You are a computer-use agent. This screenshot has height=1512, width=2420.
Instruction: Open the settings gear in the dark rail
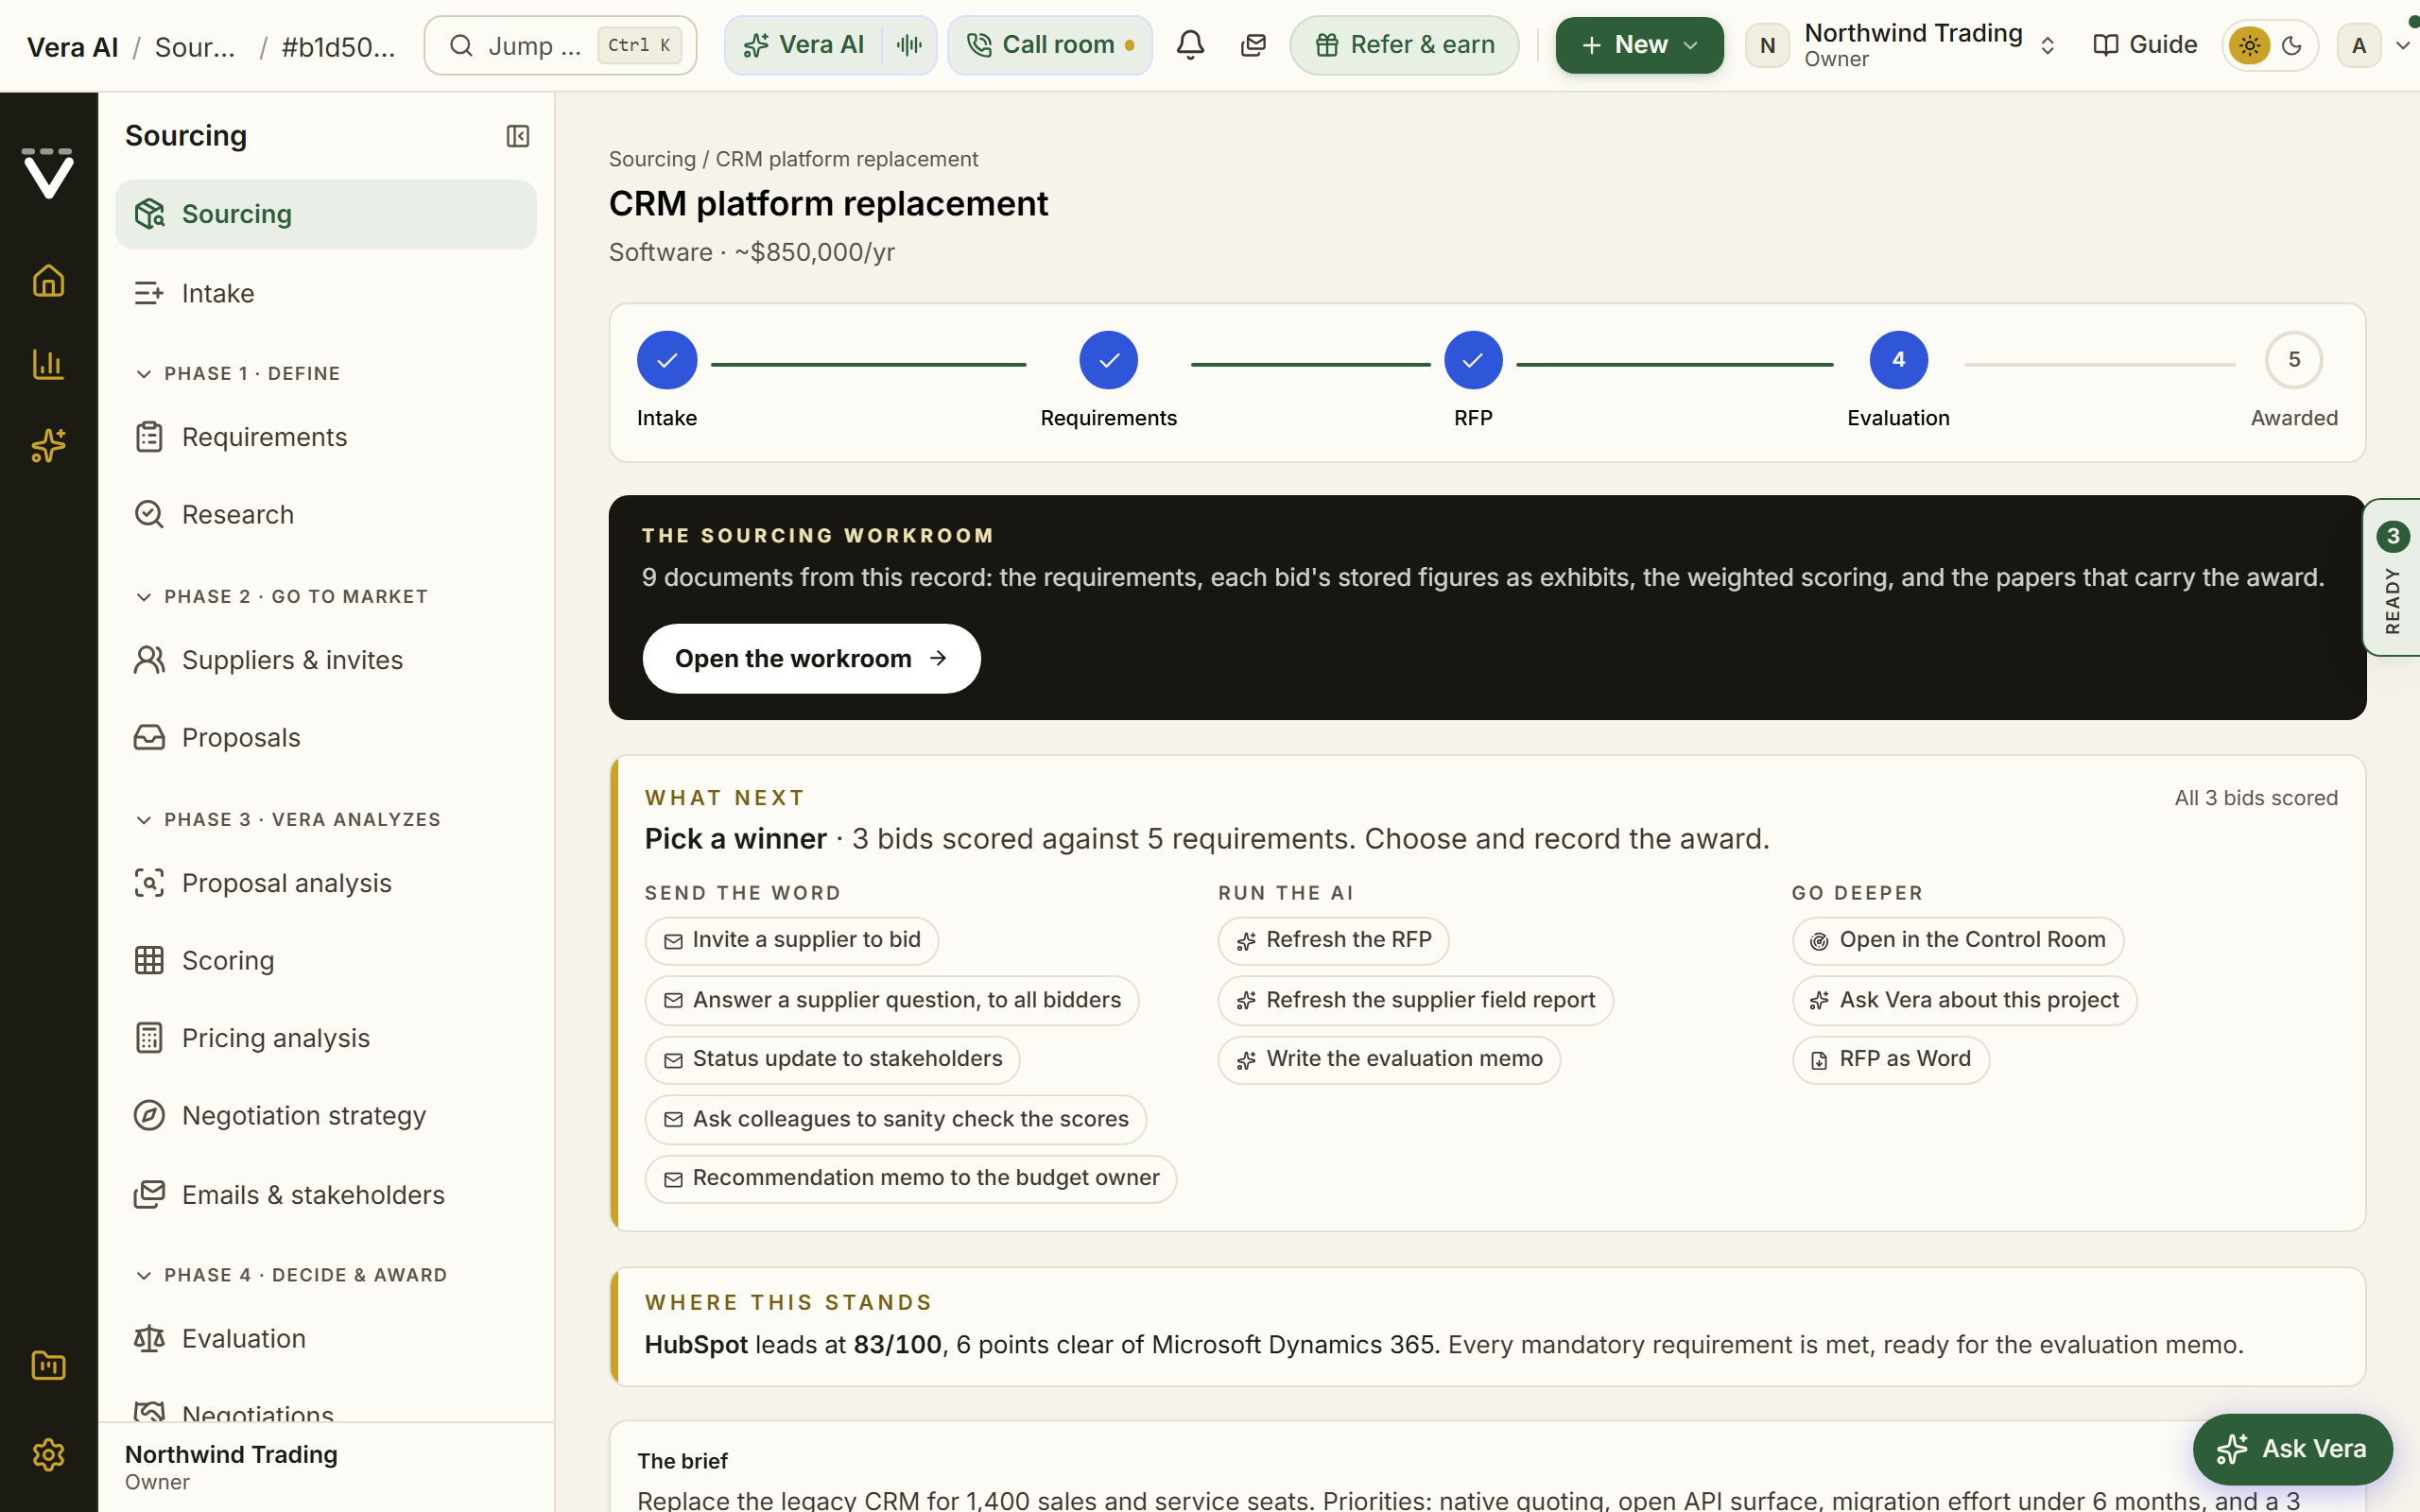pyautogui.click(x=48, y=1454)
